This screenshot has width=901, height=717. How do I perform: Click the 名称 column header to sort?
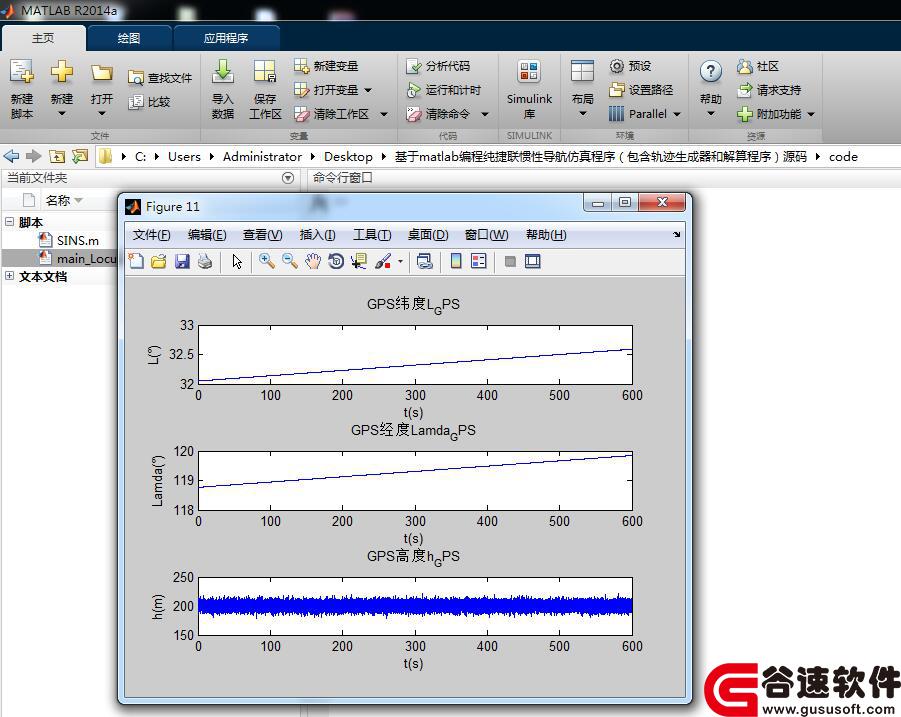coord(57,201)
